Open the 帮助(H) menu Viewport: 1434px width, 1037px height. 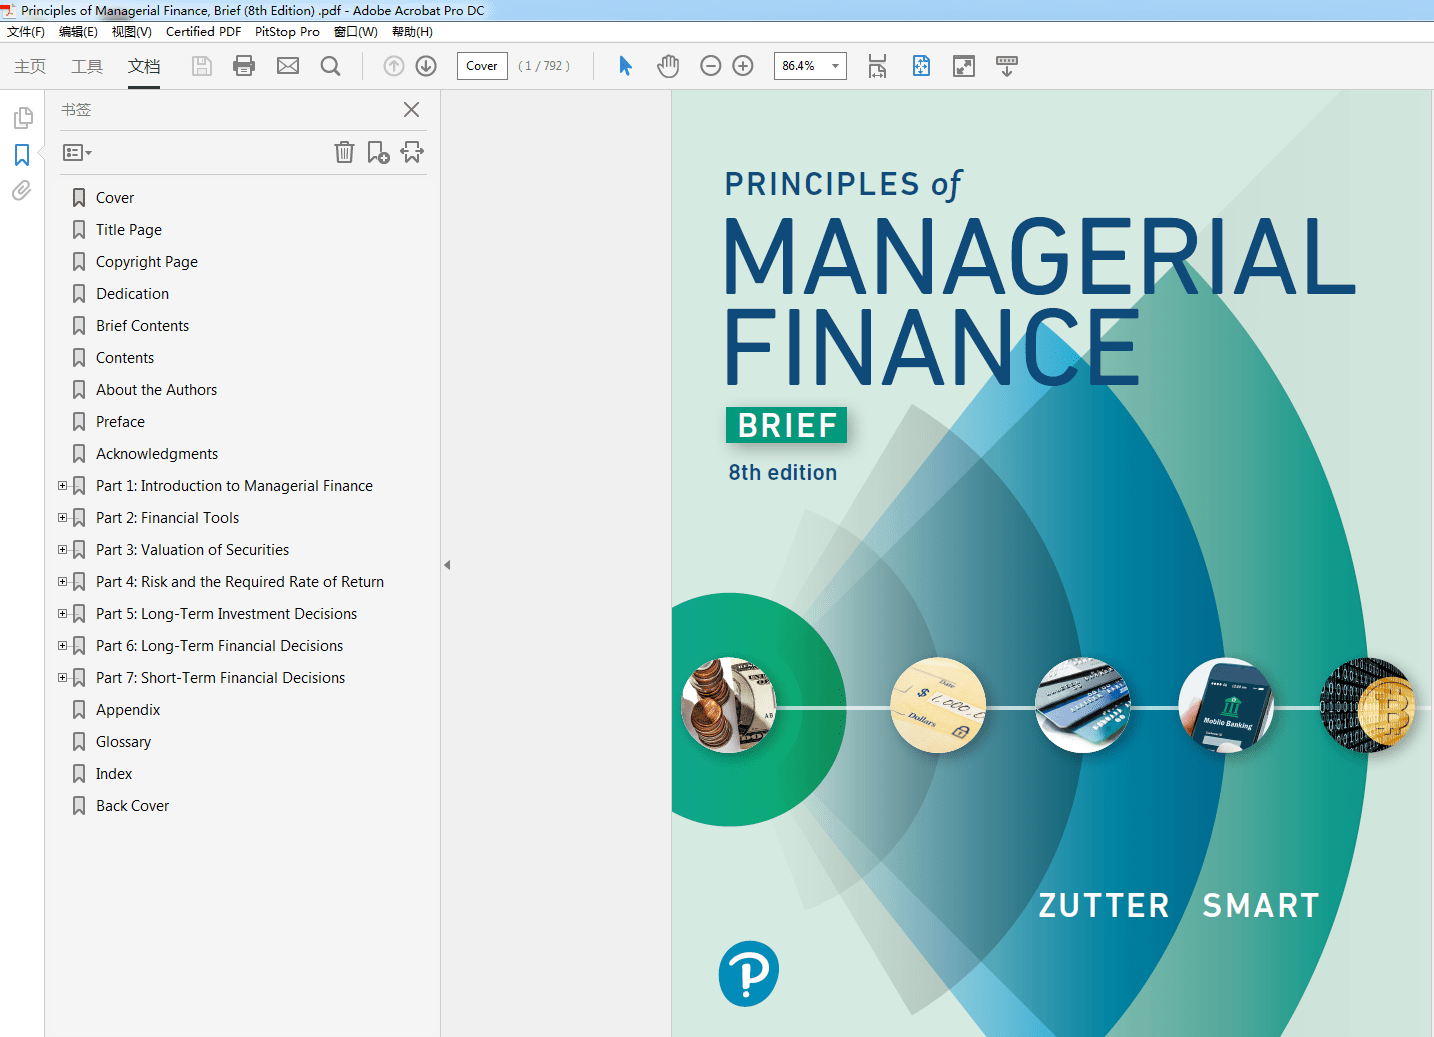click(412, 32)
